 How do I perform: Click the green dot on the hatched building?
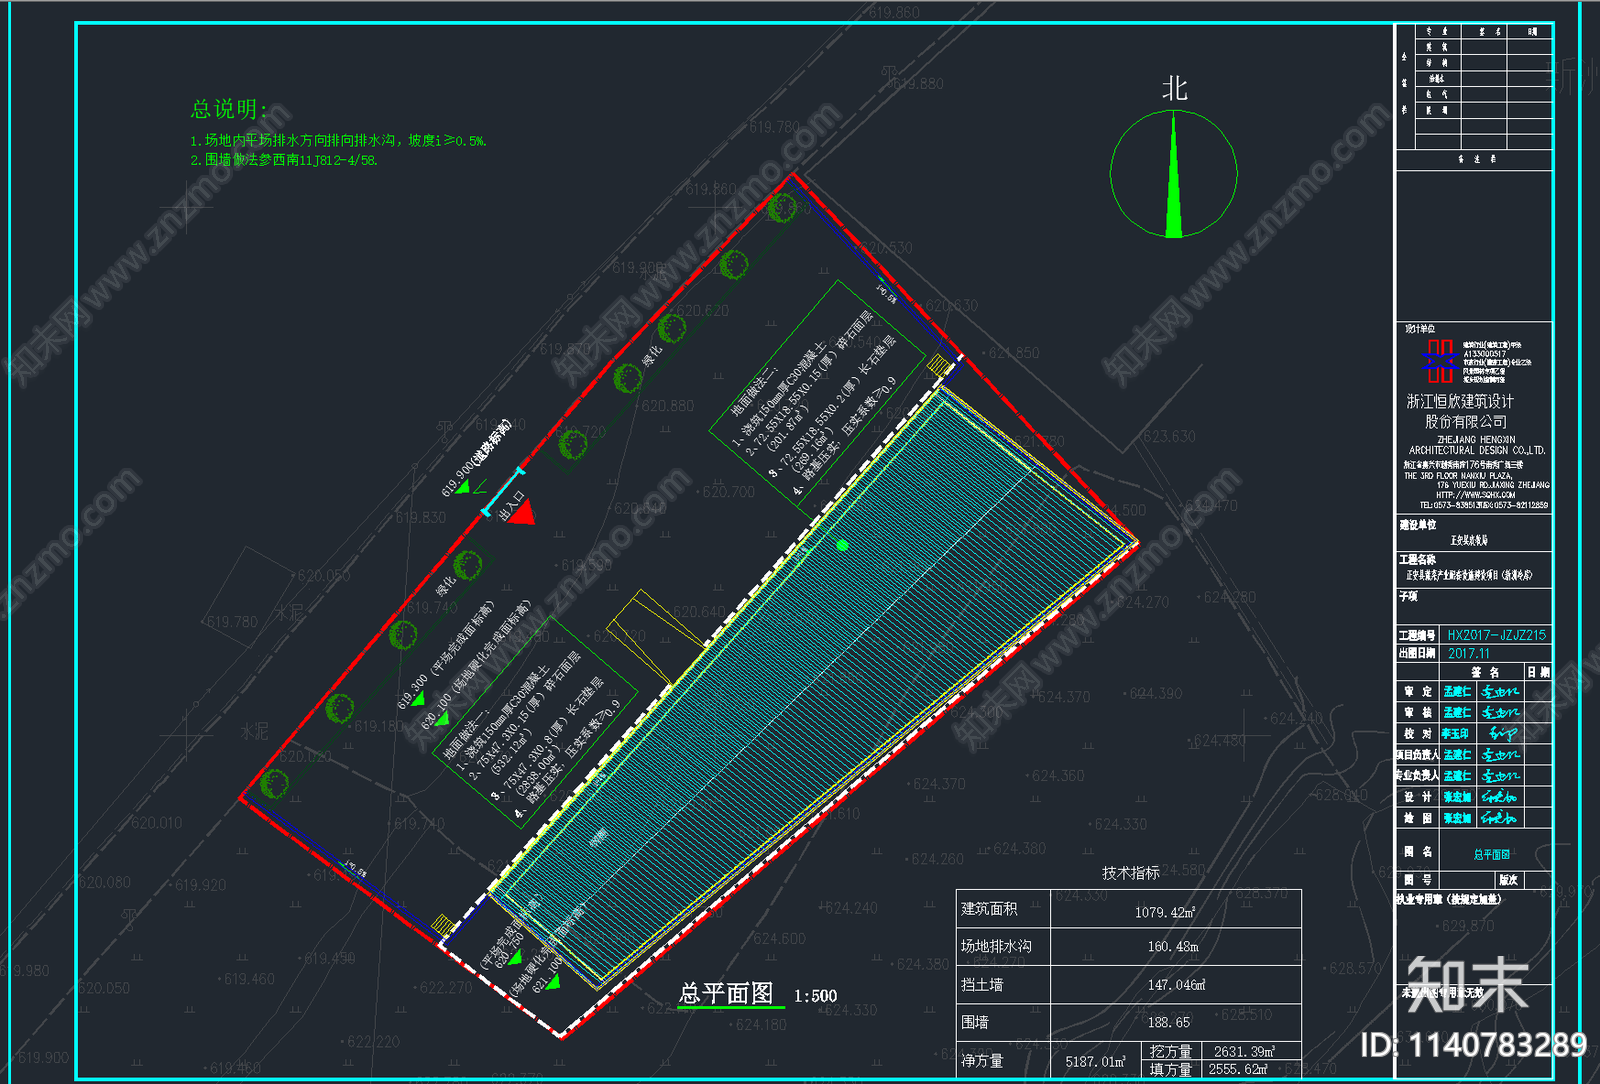[842, 545]
